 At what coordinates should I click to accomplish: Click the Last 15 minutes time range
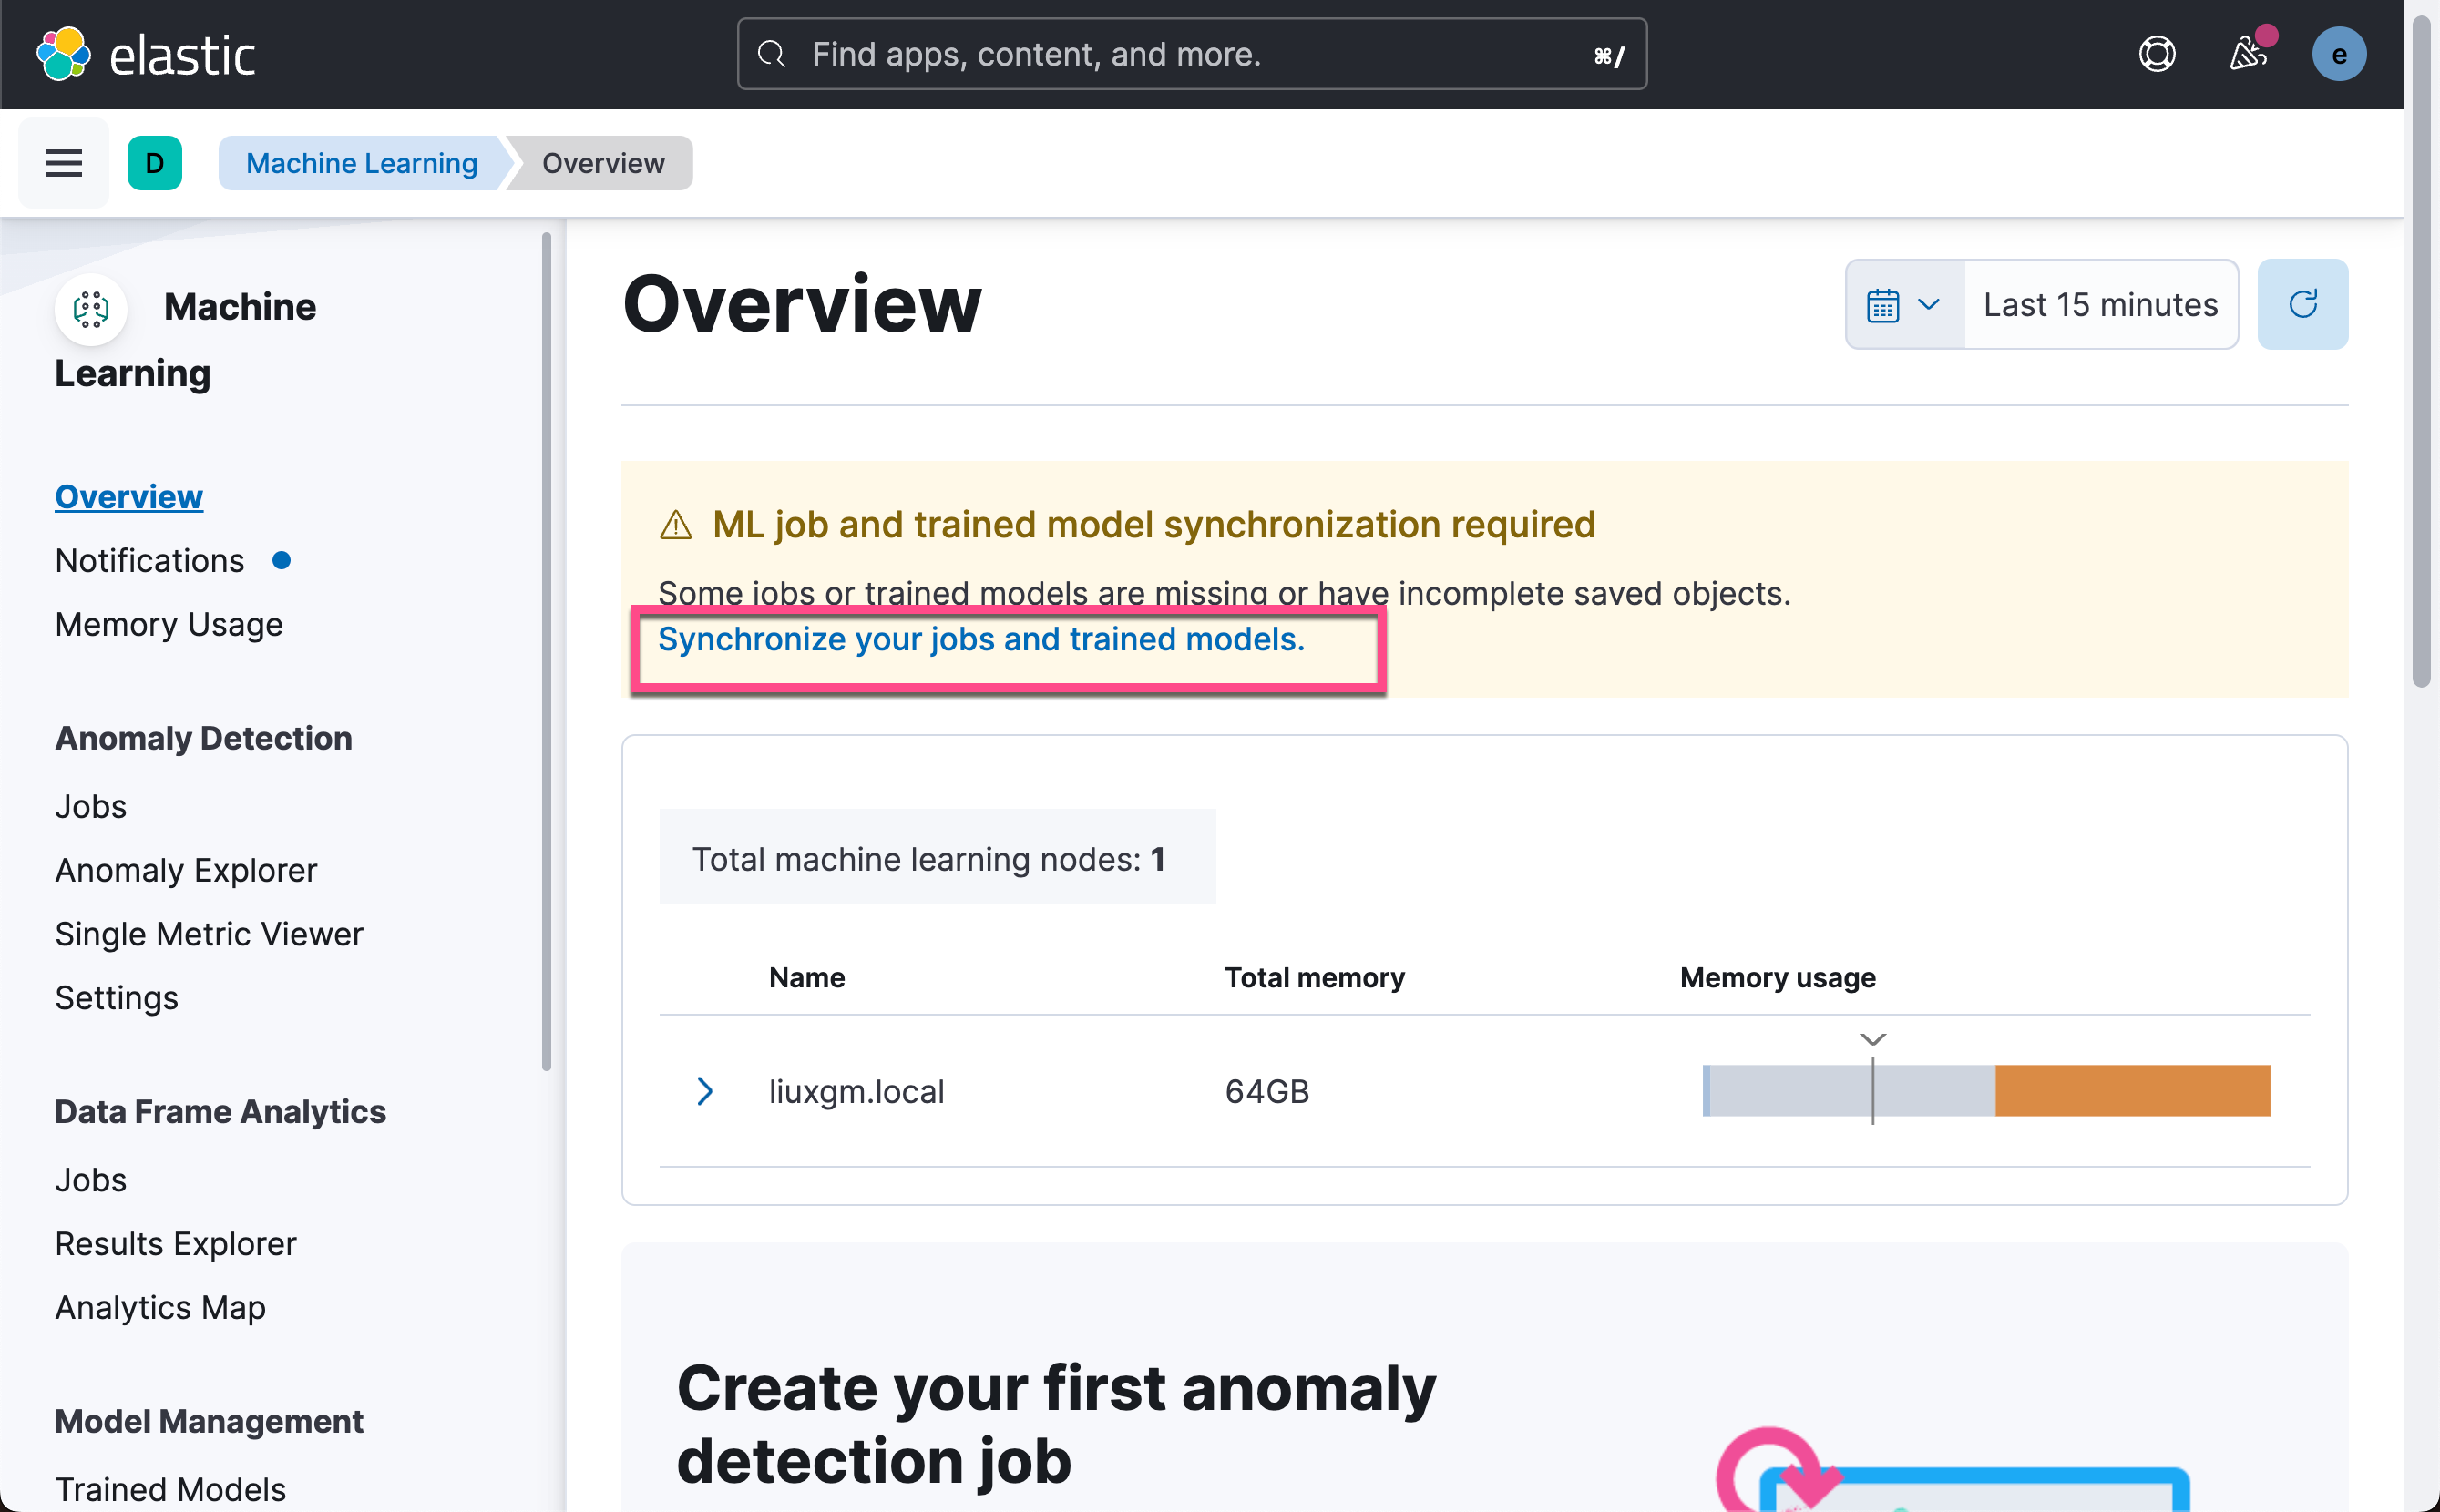2100,304
